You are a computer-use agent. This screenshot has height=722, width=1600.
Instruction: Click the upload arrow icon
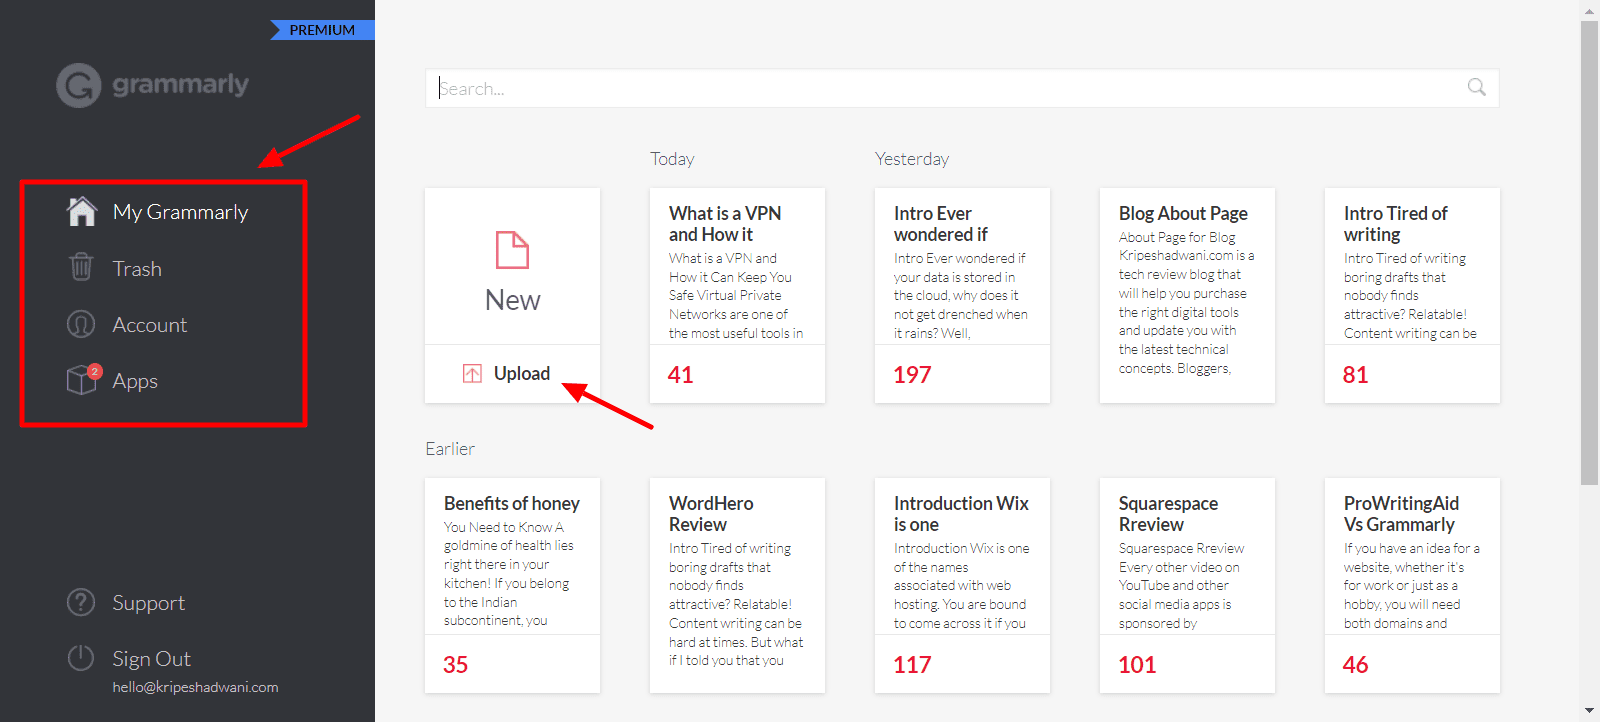pos(472,374)
